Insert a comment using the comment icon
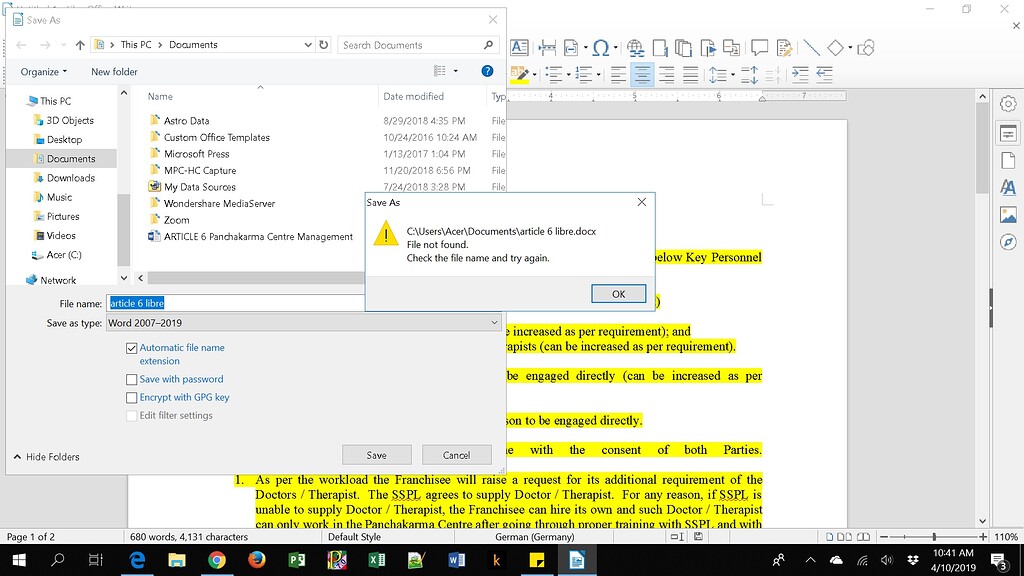 point(759,47)
